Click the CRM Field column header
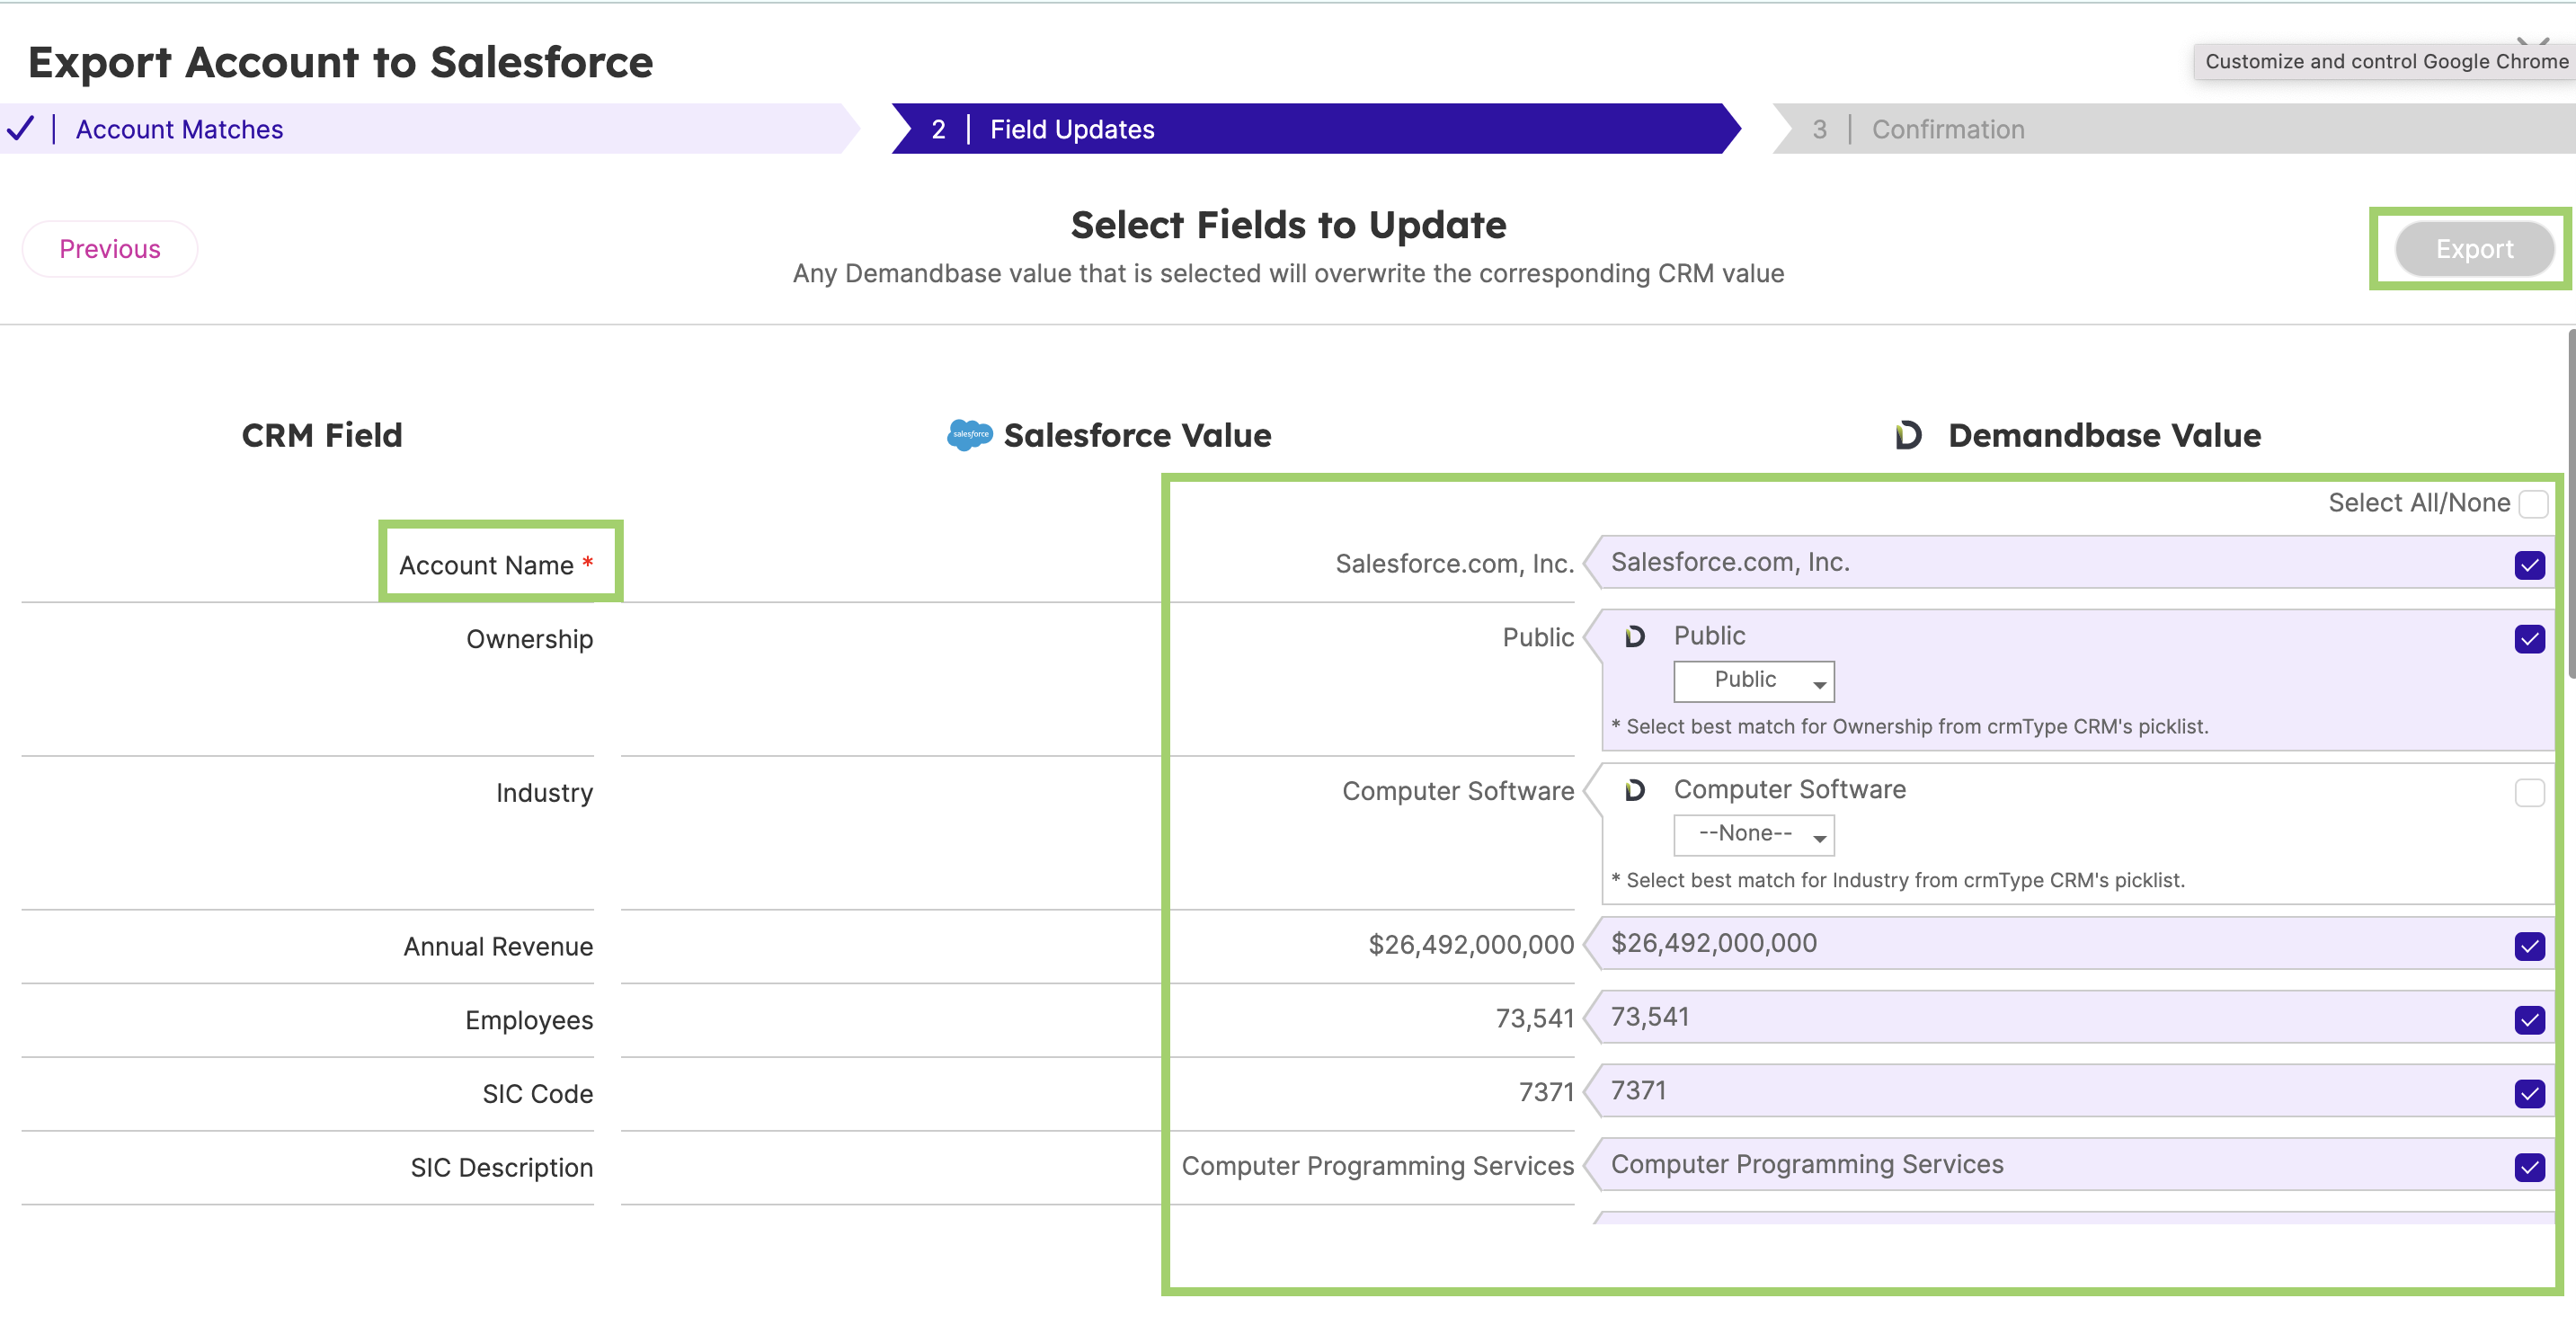Viewport: 2576px width, 1325px height. click(322, 436)
